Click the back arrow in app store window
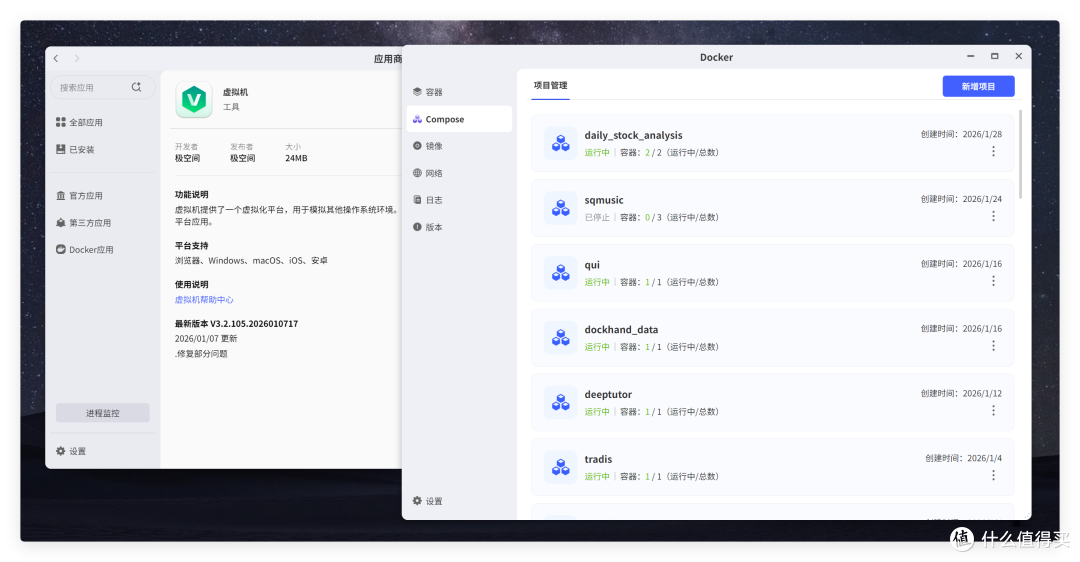1080x562 pixels. 56,59
